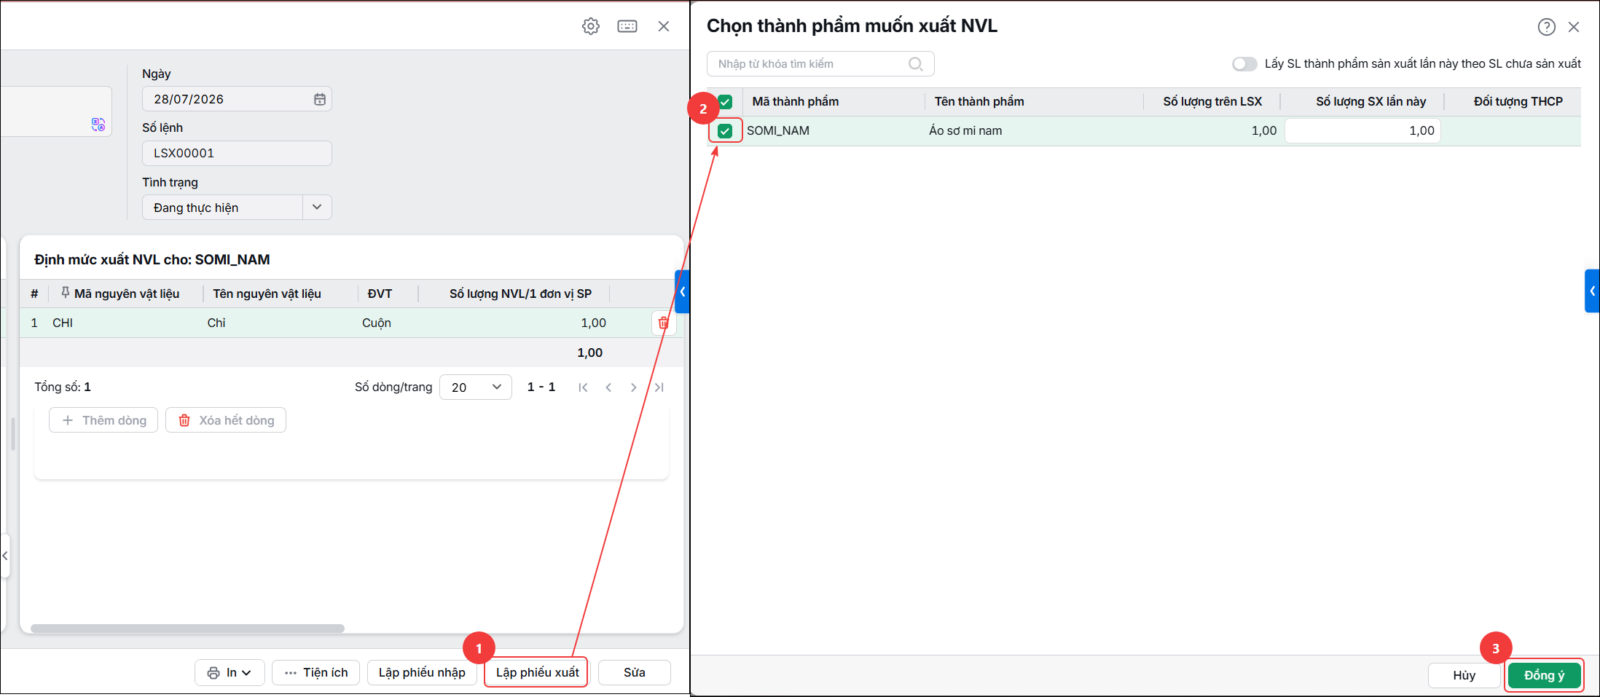Jump to last page in pagination
1600x697 pixels.
click(x=658, y=387)
